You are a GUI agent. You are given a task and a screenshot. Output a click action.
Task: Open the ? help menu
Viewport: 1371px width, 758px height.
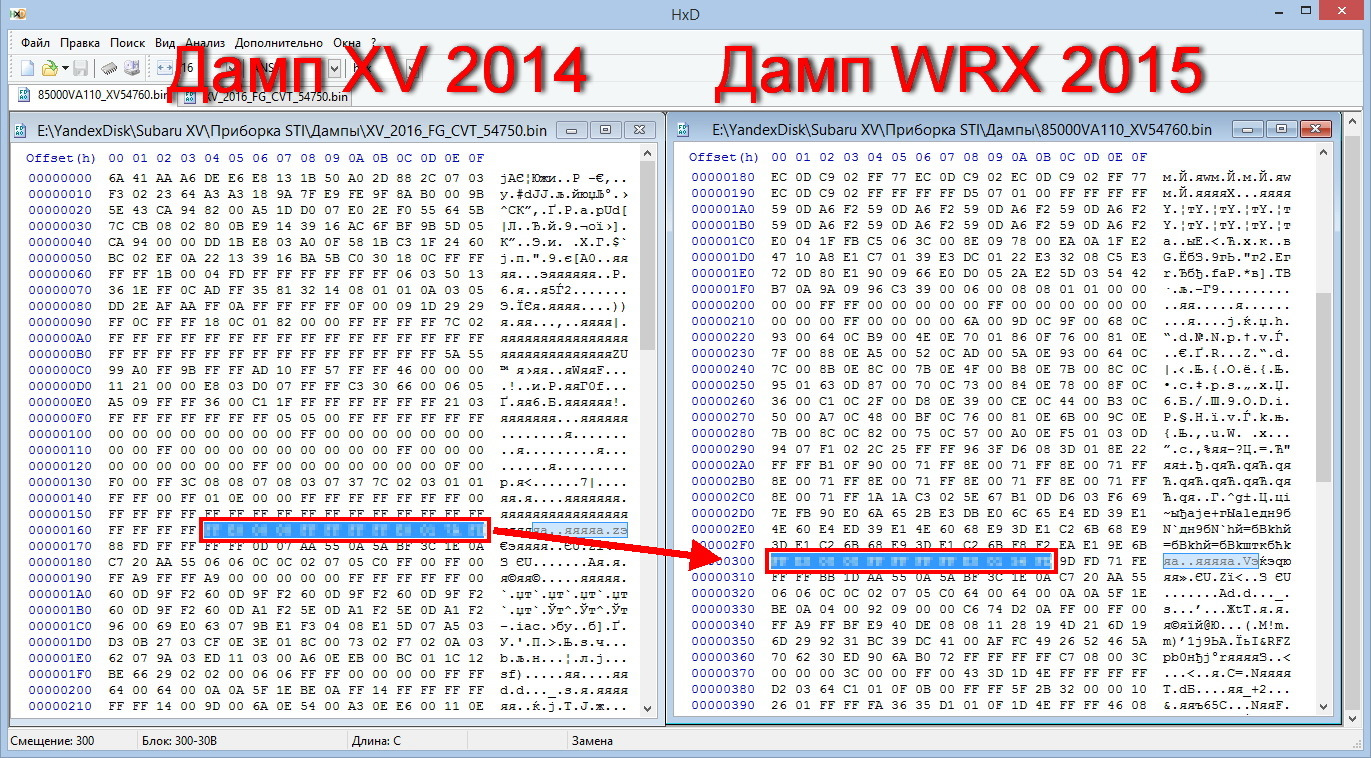[x=373, y=43]
